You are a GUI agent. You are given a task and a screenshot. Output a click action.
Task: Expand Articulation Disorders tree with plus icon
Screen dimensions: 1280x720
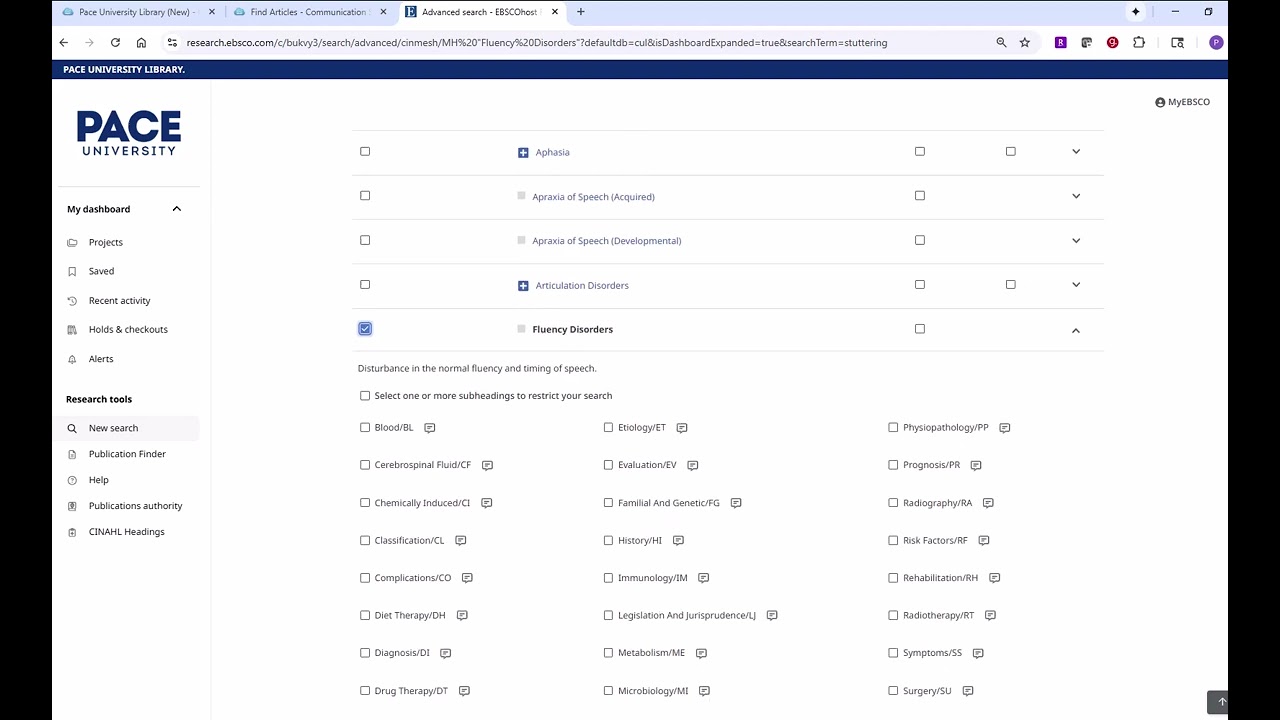coord(523,286)
